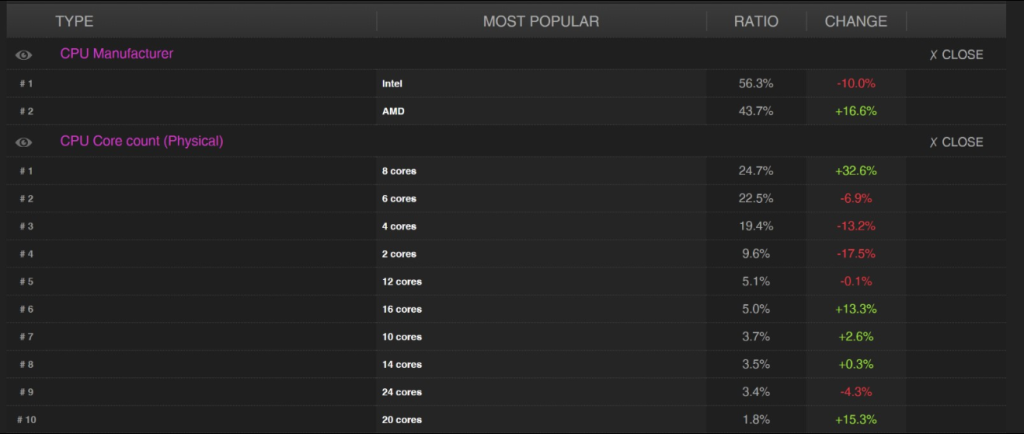The width and height of the screenshot is (1024, 434).
Task: Click the TYPE column header
Action: (x=74, y=21)
